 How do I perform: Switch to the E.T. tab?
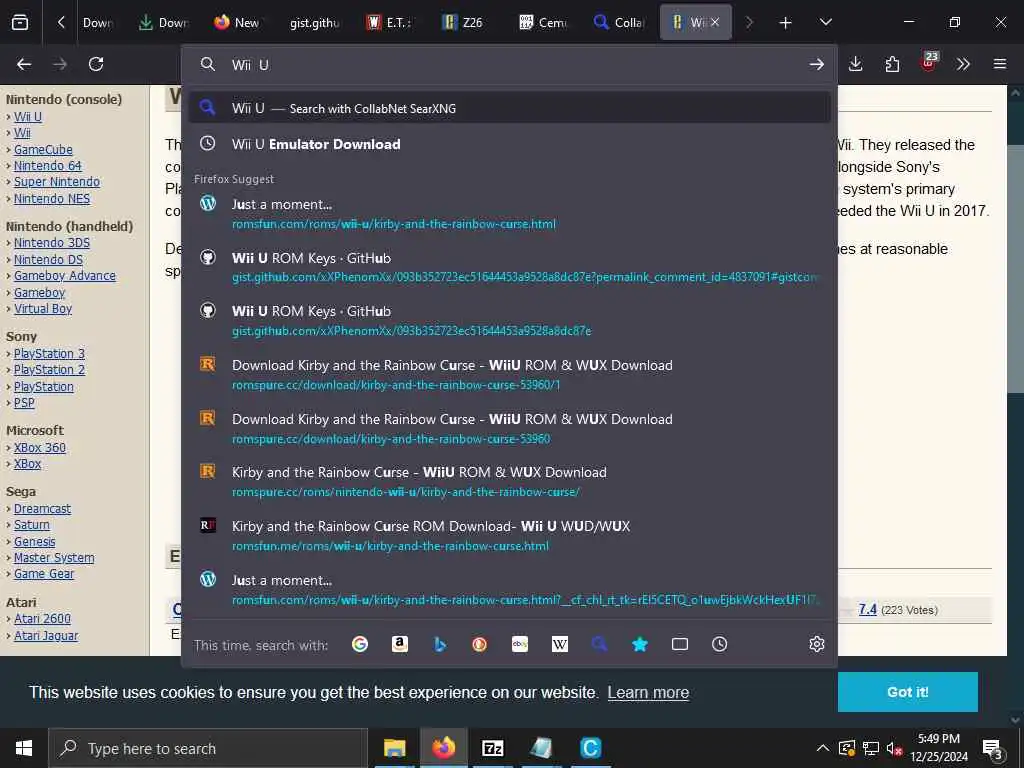point(391,23)
